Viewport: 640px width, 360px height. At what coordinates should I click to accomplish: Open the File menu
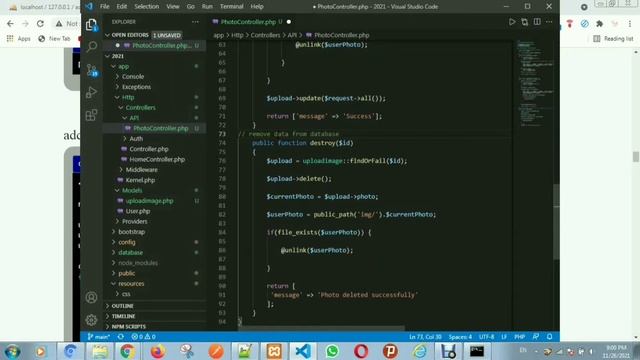tap(104, 7)
